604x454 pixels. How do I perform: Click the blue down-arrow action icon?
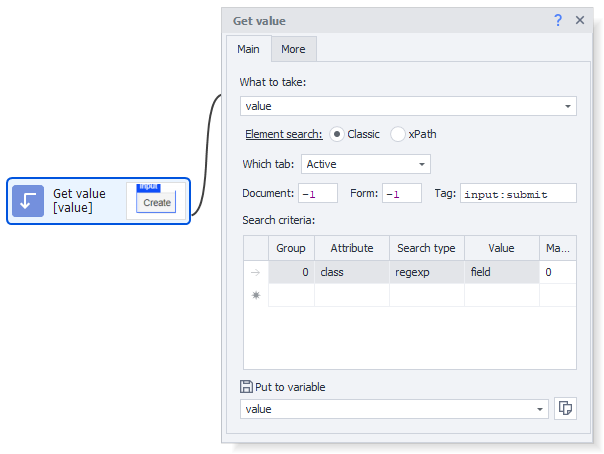(x=28, y=201)
